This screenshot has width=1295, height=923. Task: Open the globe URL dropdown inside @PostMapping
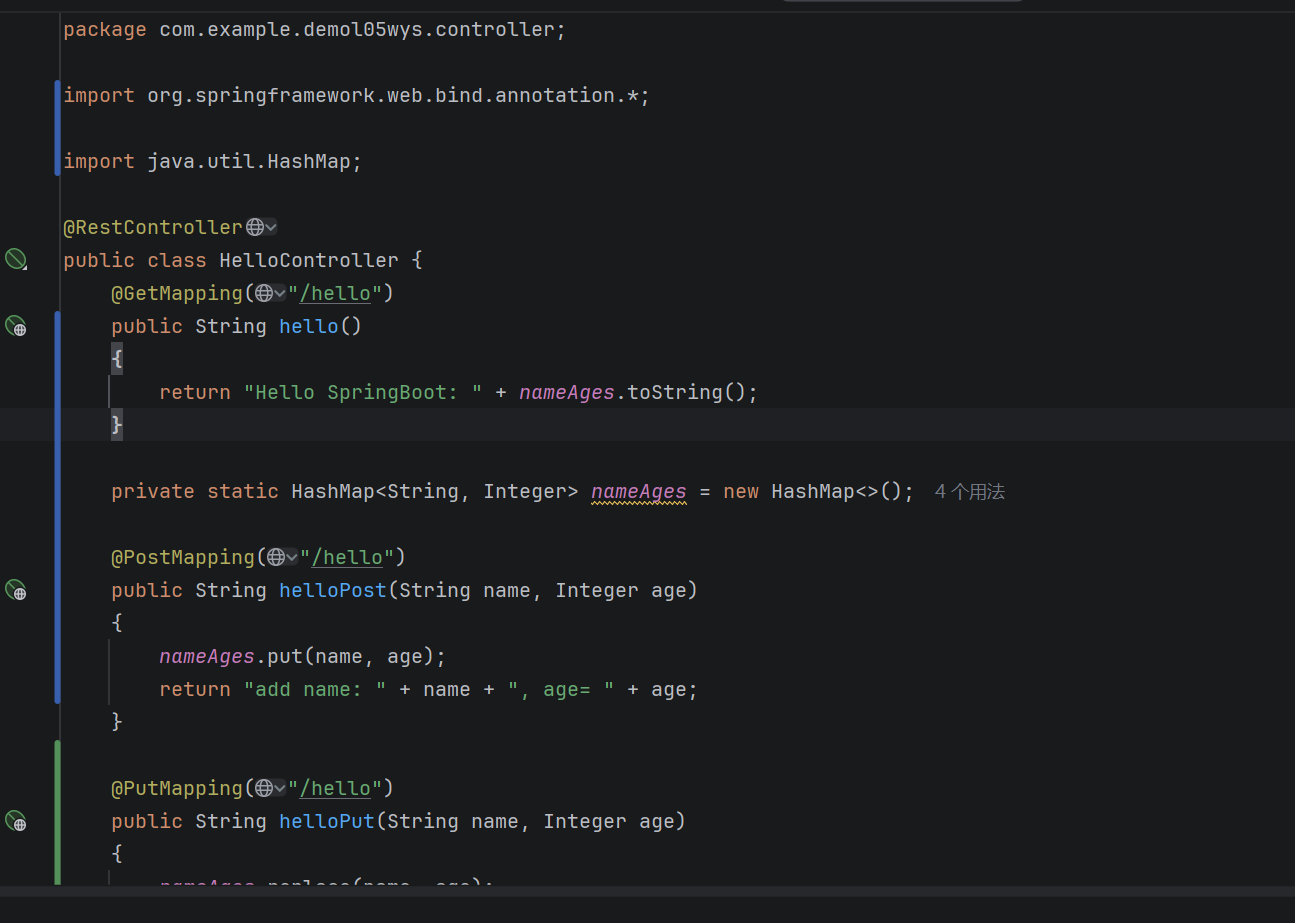pyautogui.click(x=282, y=557)
